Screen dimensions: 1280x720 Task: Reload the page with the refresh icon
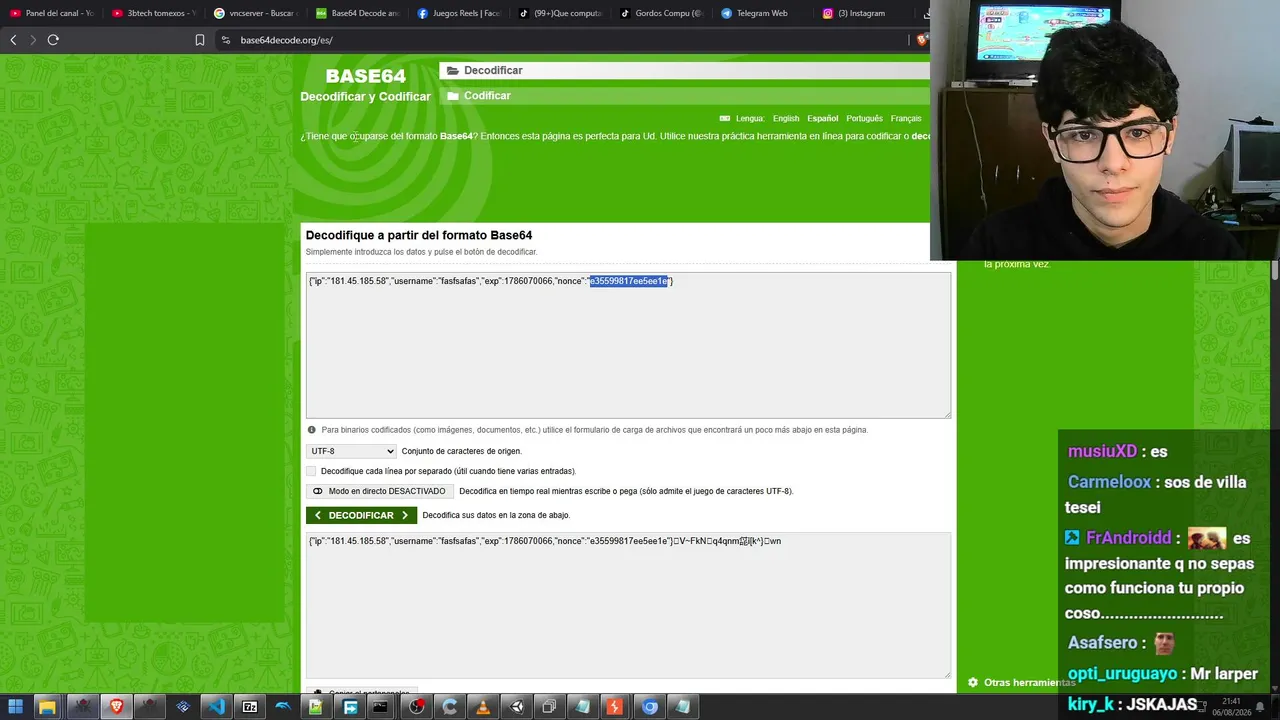tap(53, 40)
